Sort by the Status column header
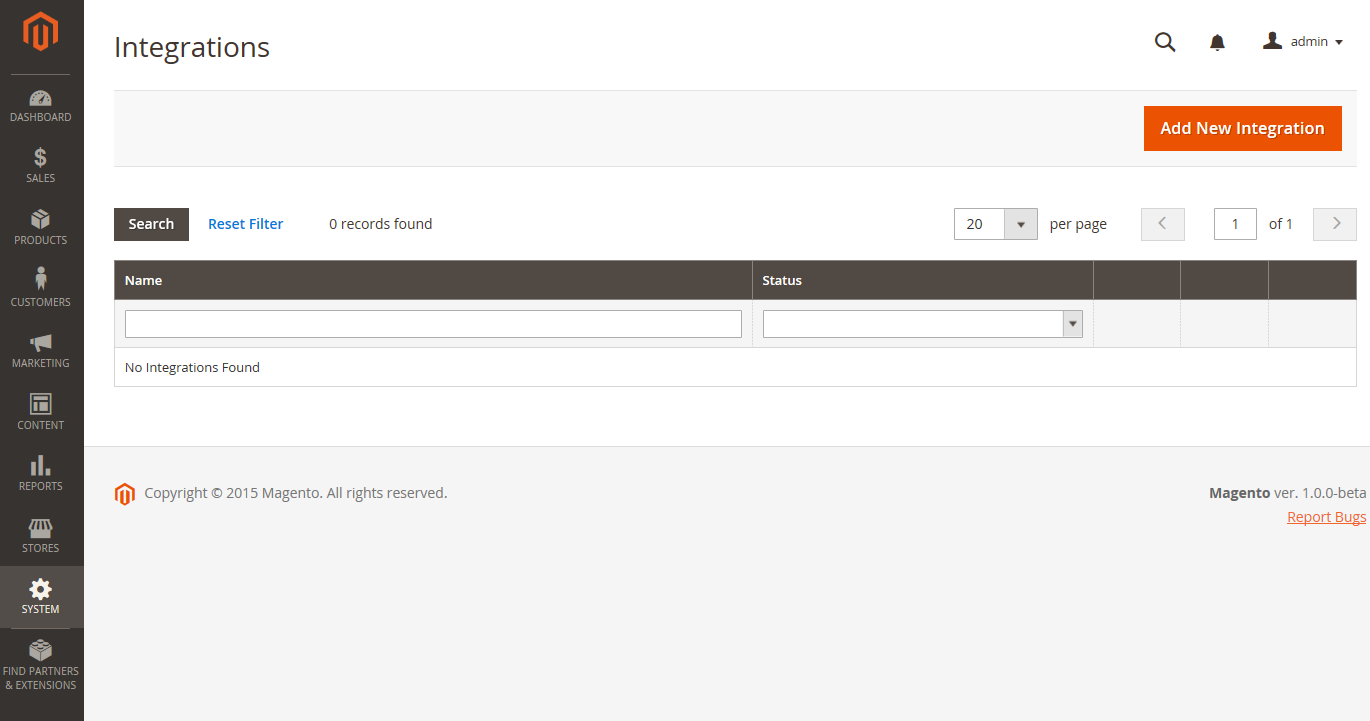This screenshot has height=721, width=1370. 922,280
